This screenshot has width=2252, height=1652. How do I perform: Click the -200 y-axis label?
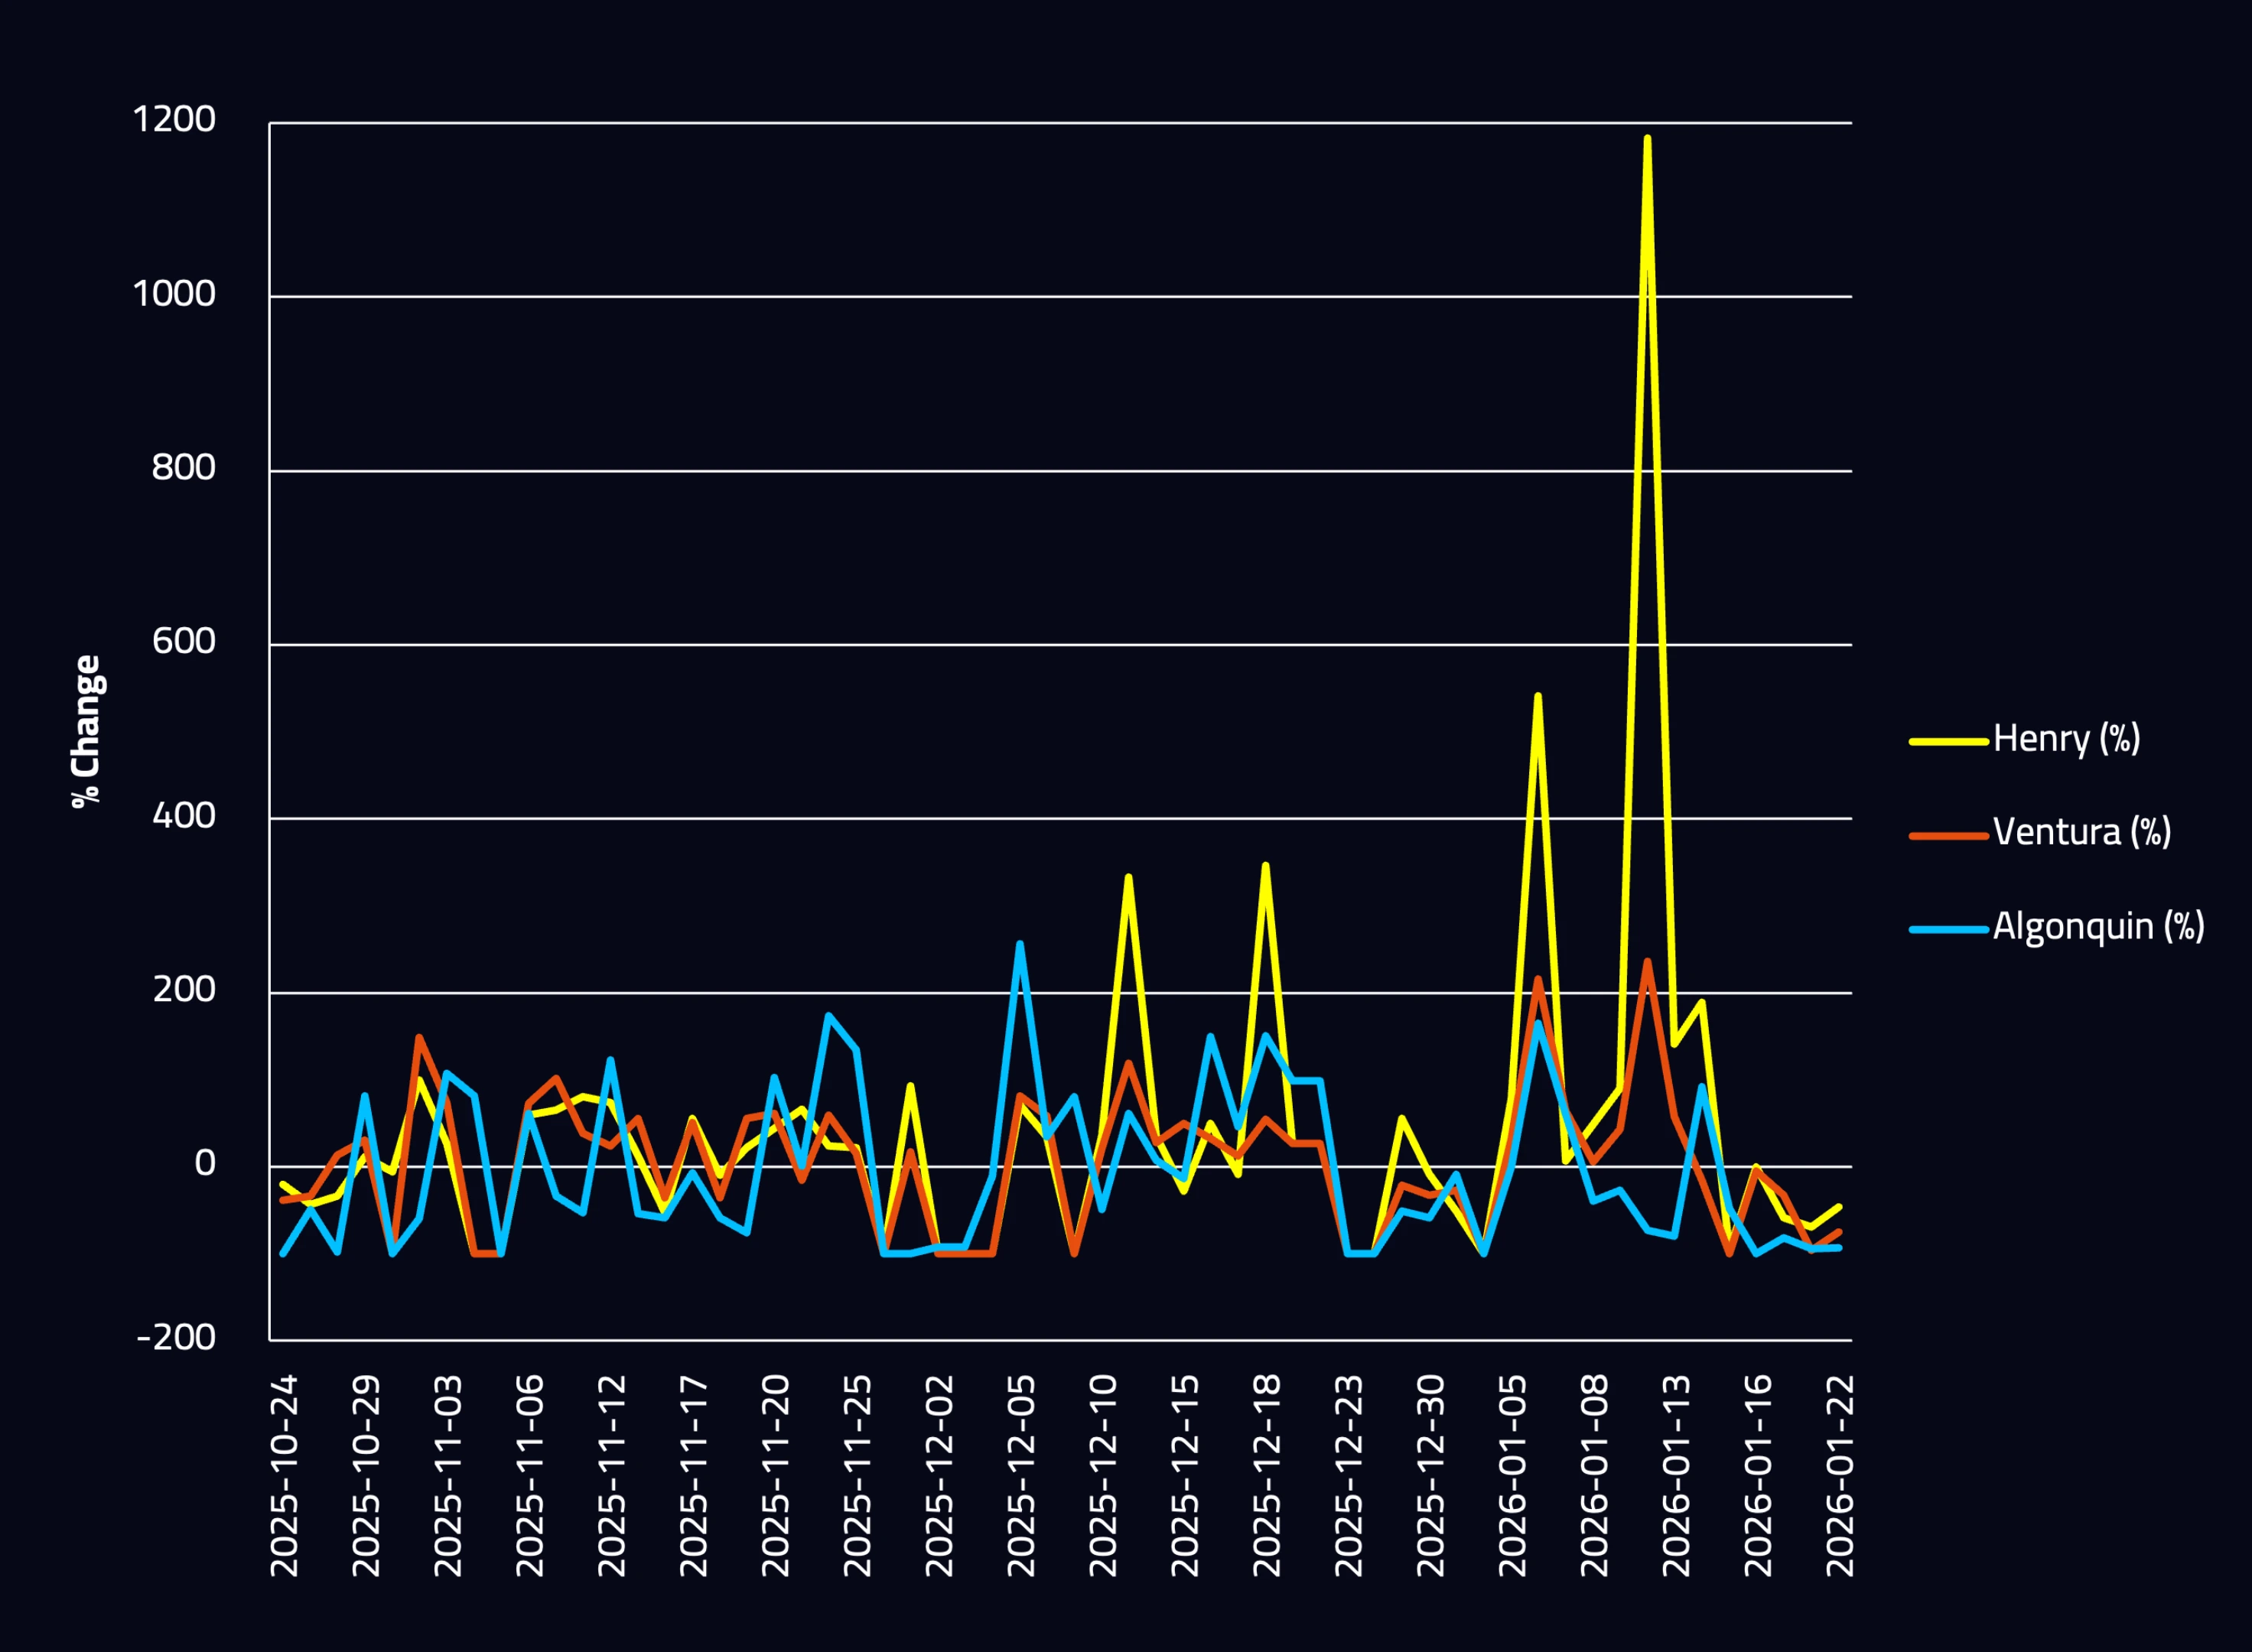(x=176, y=1338)
